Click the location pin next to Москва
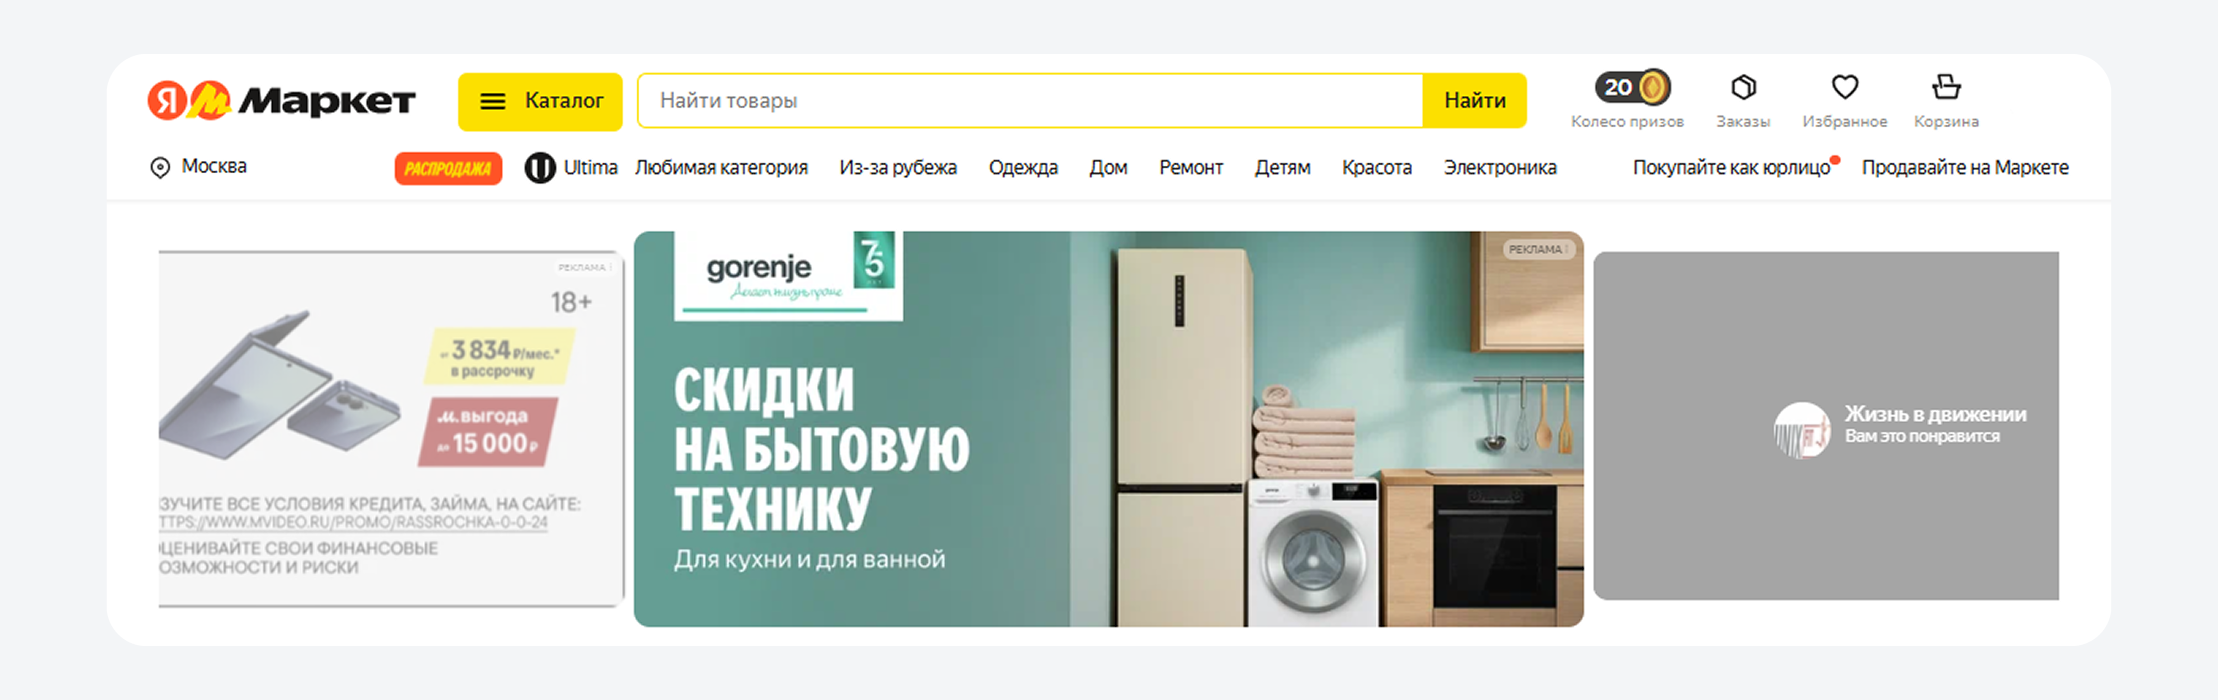Image resolution: width=2218 pixels, height=700 pixels. coord(160,168)
